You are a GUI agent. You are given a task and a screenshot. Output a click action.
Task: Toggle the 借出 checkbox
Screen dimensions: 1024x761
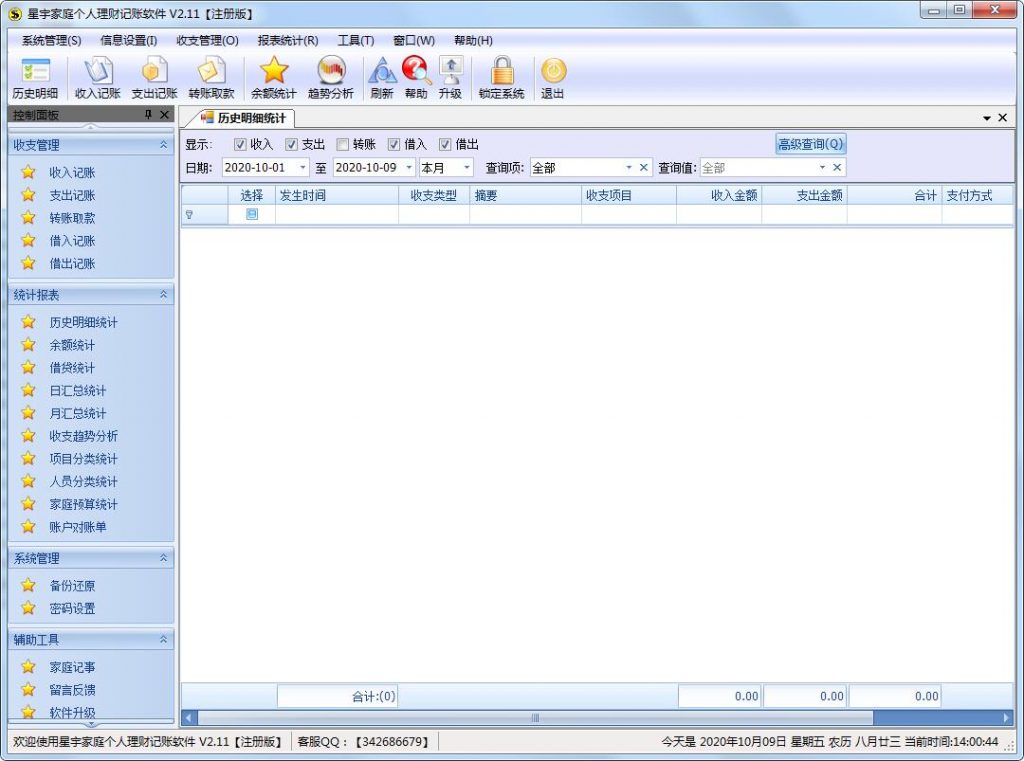[446, 144]
